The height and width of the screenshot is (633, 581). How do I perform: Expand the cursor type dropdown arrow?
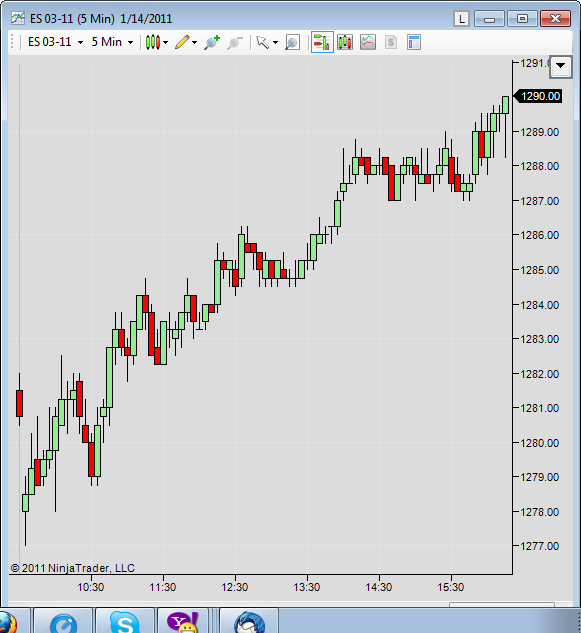(275, 42)
